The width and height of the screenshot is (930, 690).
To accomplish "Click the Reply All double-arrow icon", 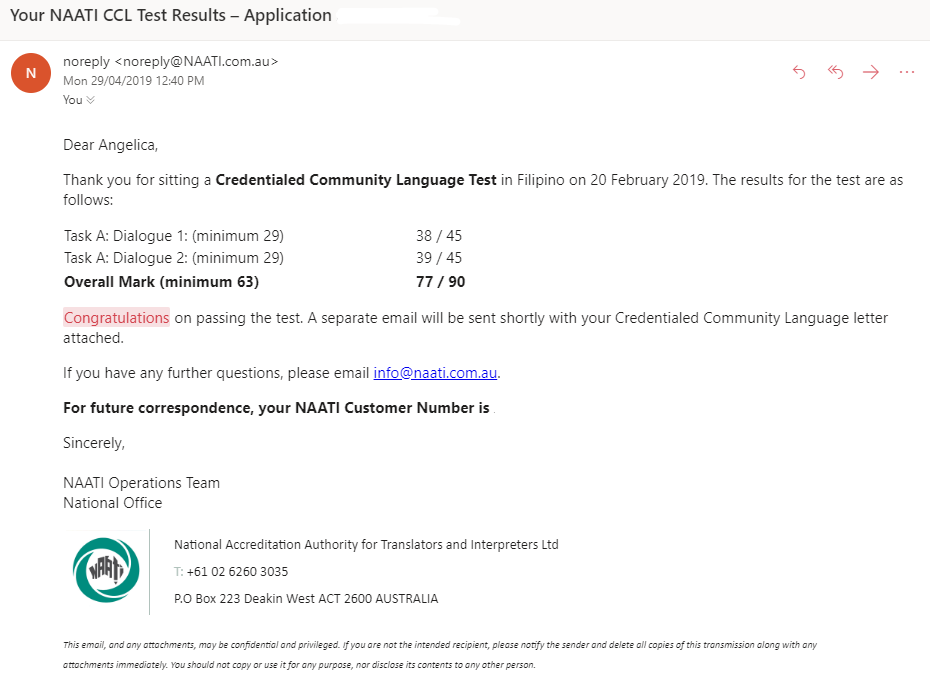I will [835, 72].
